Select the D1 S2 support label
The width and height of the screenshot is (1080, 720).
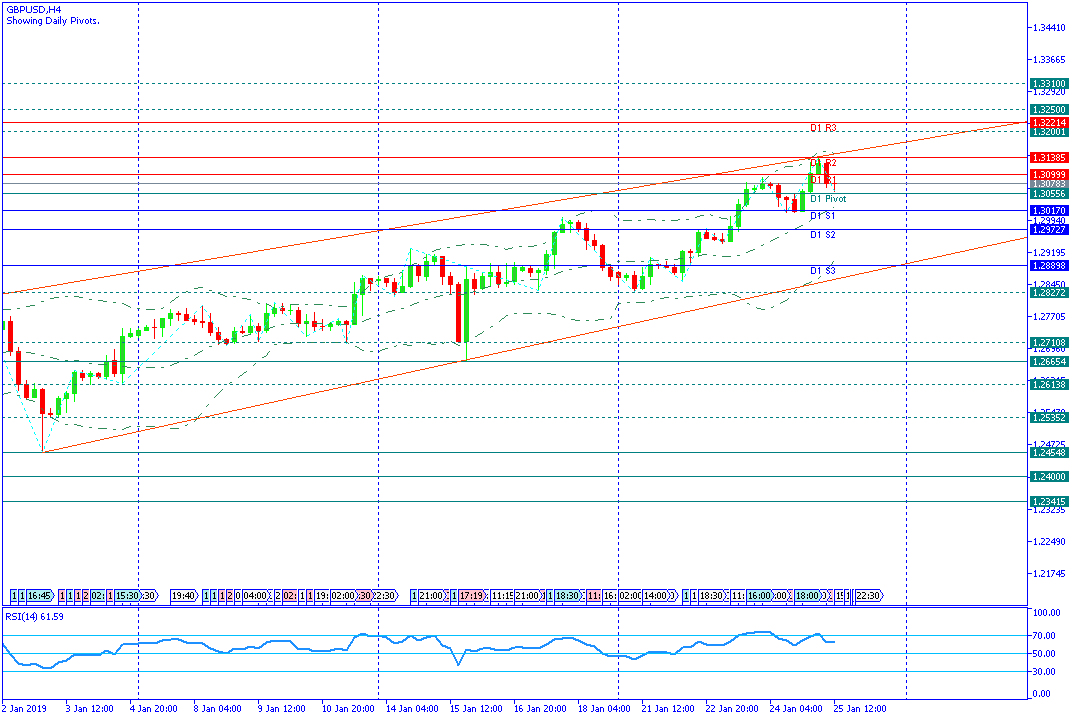click(x=823, y=235)
